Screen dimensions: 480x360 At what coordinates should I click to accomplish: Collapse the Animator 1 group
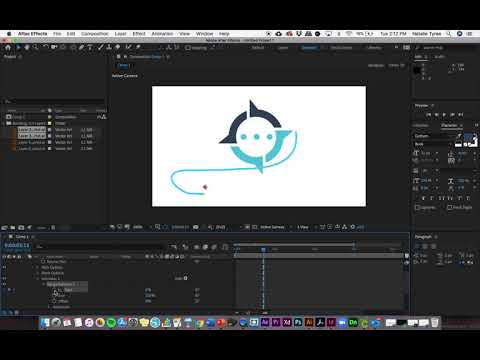coord(38,279)
